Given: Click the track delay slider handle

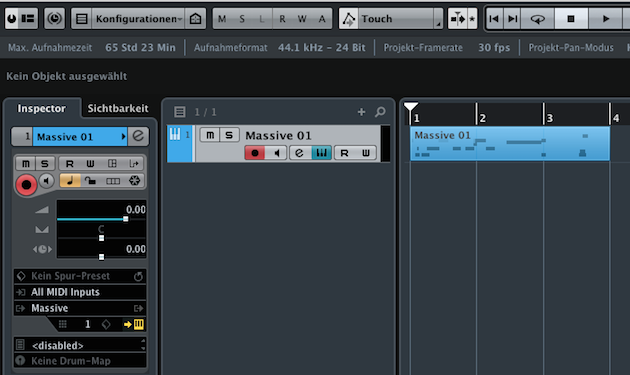Looking at the screenshot, I should point(101,257).
